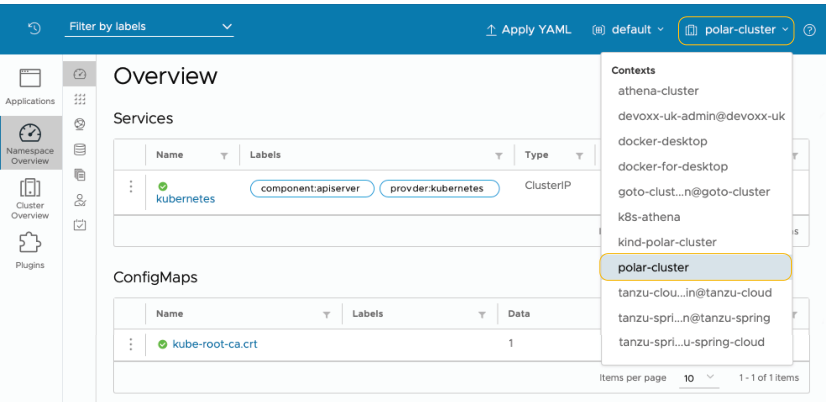Open the default namespace dropdown
This screenshot has height=406, width=830.
[x=627, y=30]
